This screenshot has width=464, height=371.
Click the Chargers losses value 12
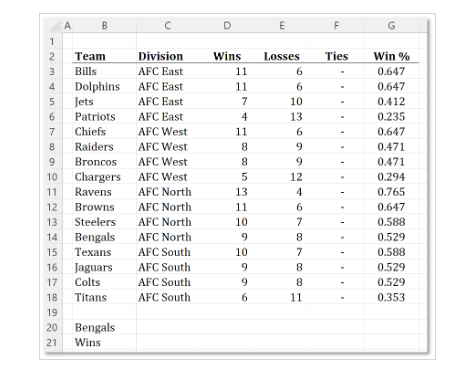296,177
